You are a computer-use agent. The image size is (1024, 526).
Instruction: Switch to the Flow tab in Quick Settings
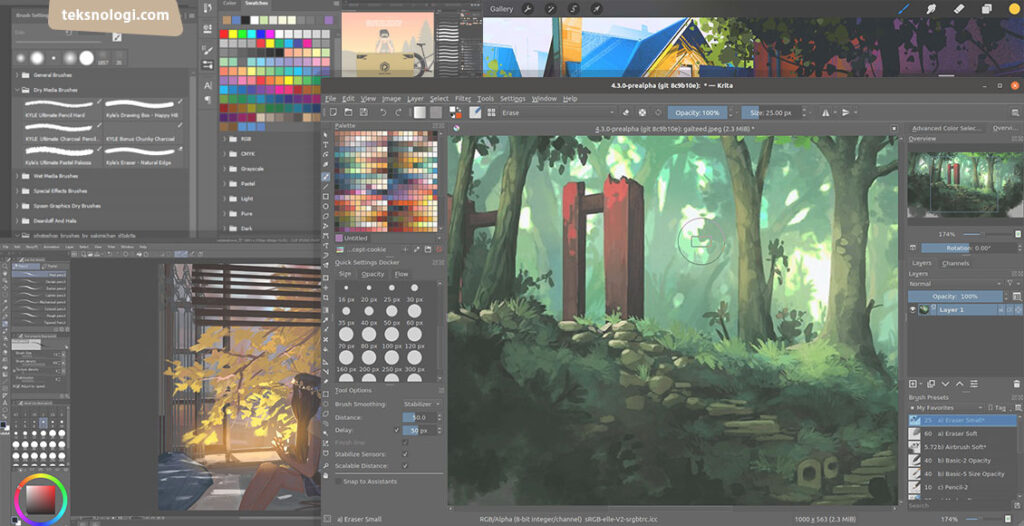pyautogui.click(x=401, y=274)
